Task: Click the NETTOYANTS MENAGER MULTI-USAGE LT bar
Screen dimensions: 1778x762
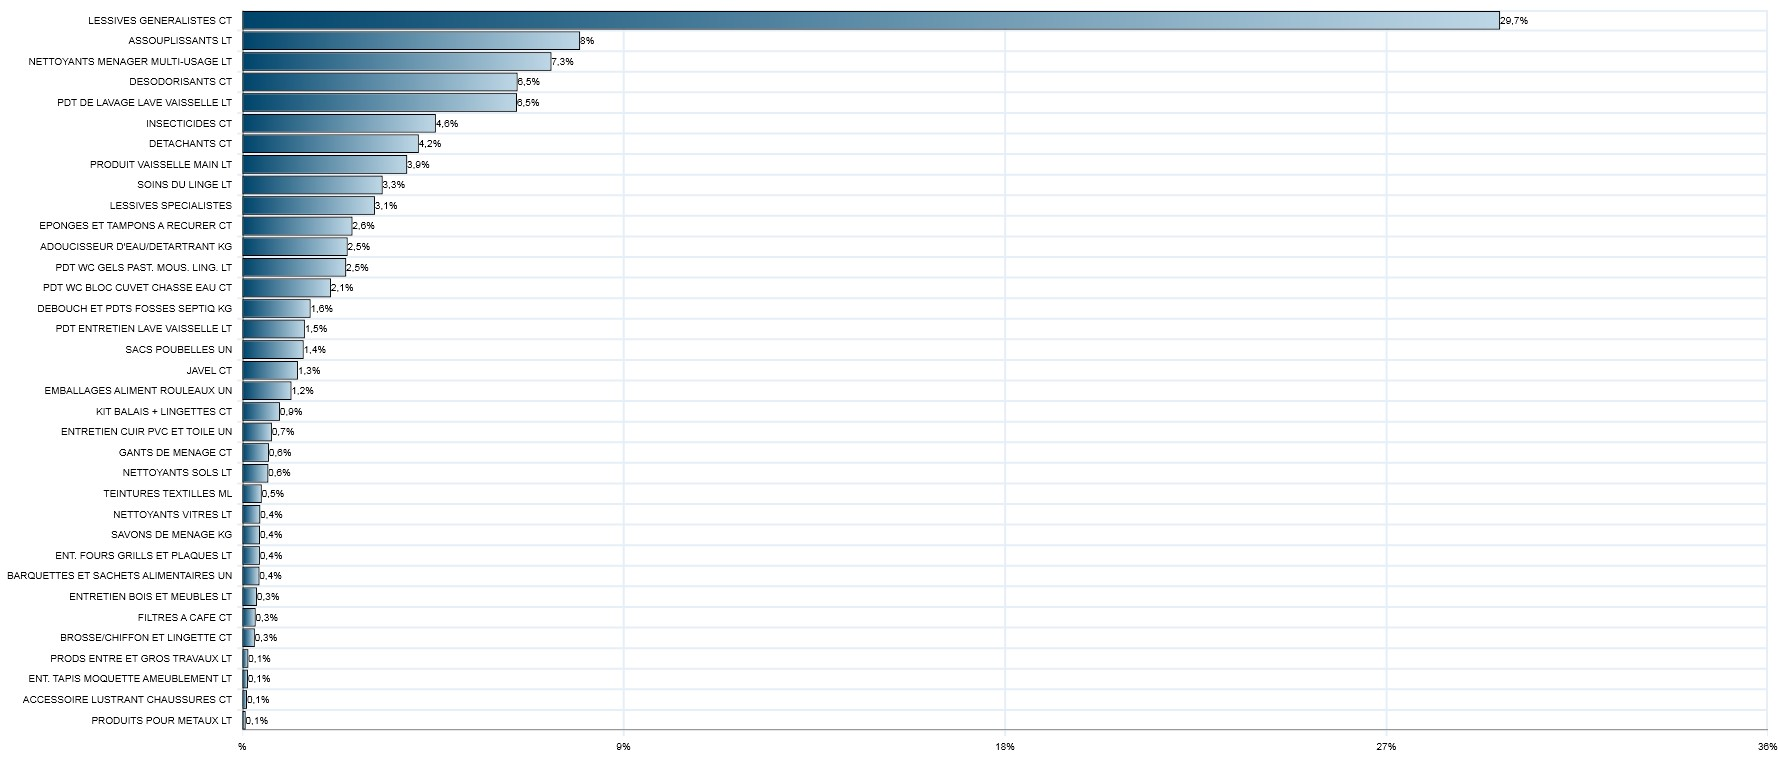Action: pos(396,61)
